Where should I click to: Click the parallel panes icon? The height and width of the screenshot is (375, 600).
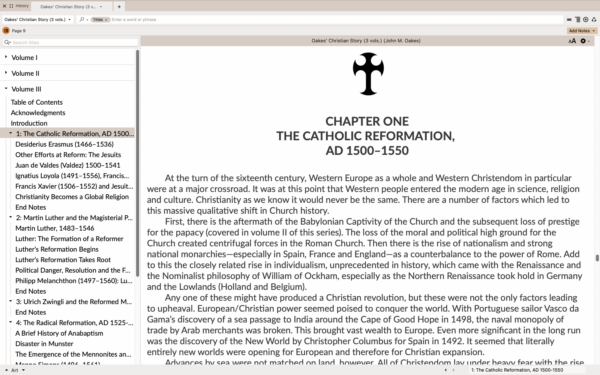(x=577, y=20)
